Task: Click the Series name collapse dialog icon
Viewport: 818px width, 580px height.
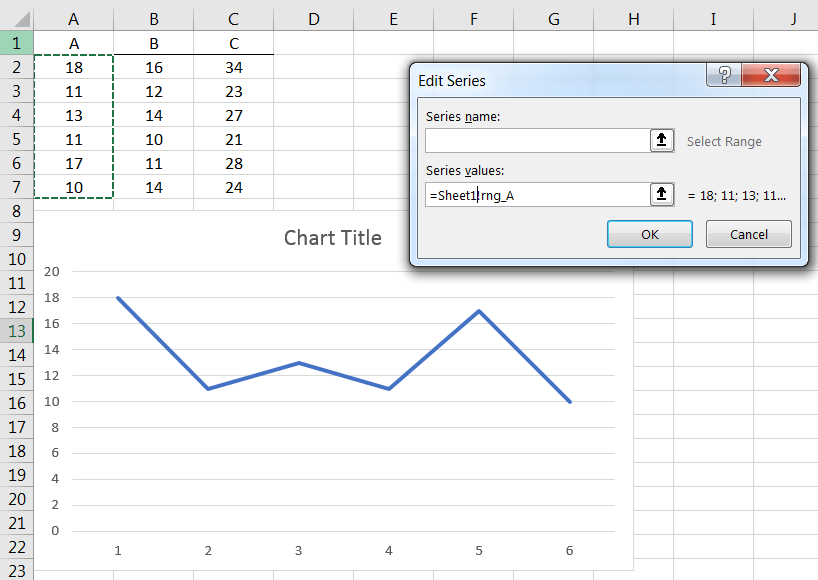Action: click(662, 141)
